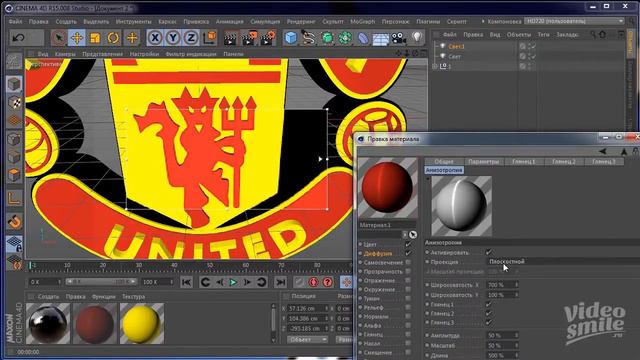Toggle Y axis lock
Screen dimensions: 640x360
click(x=173, y=38)
